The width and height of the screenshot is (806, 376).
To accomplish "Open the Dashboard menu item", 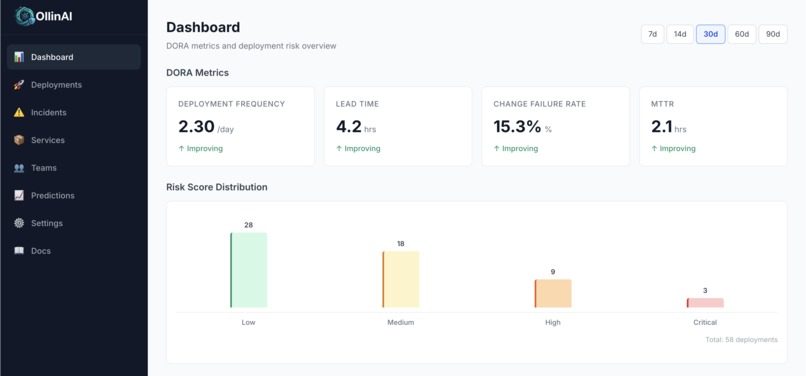I will point(74,57).
